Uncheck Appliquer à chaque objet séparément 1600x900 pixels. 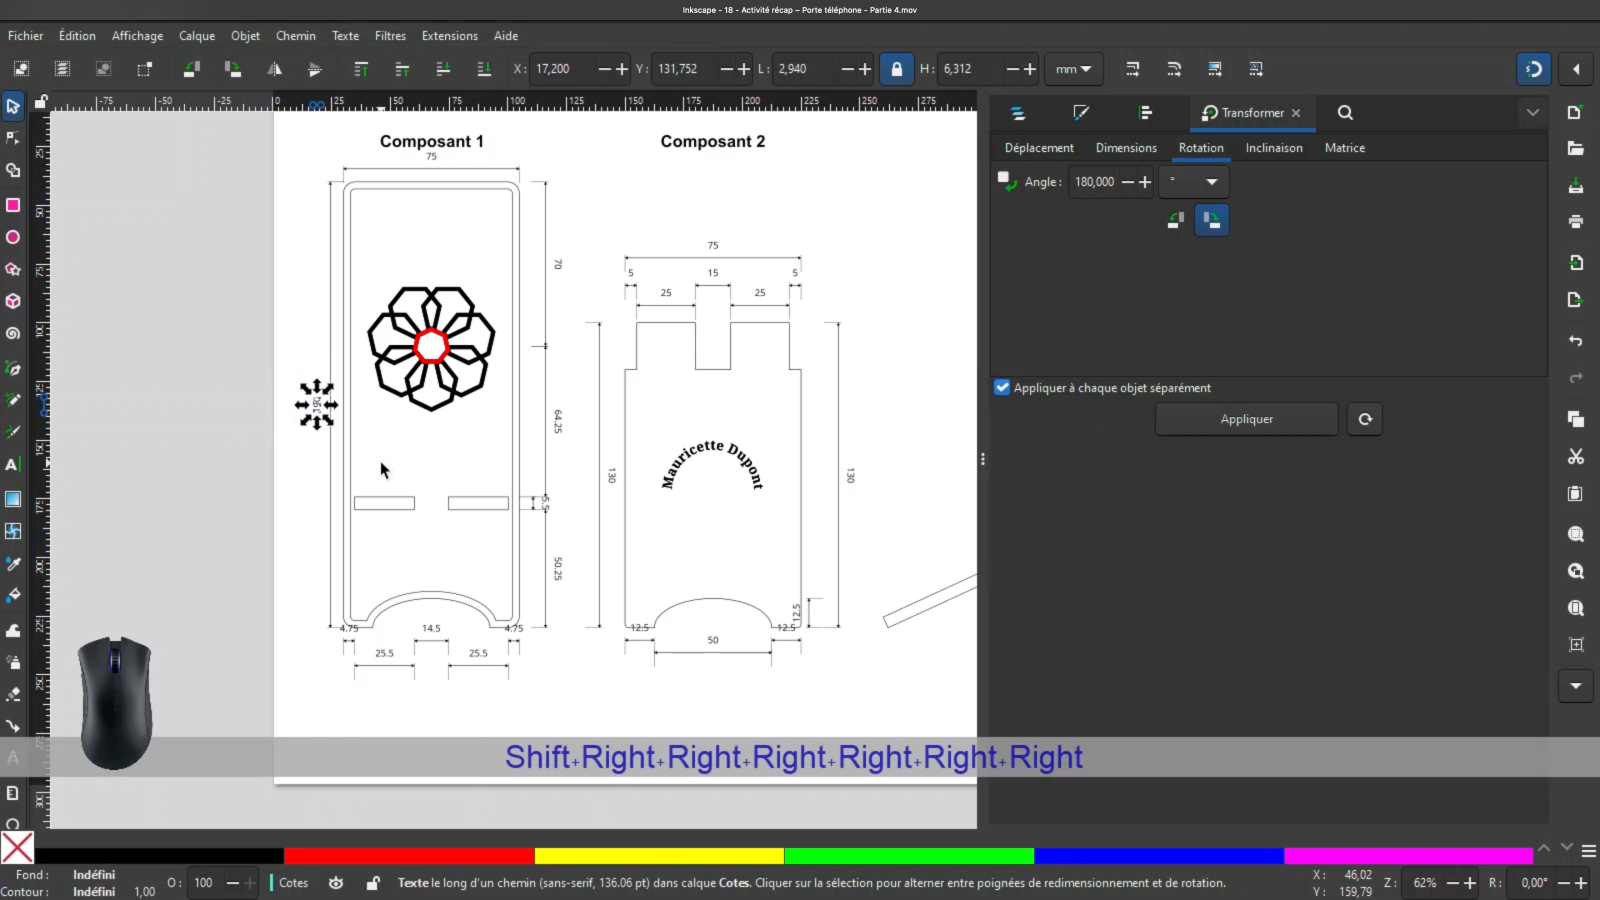pos(1002,387)
